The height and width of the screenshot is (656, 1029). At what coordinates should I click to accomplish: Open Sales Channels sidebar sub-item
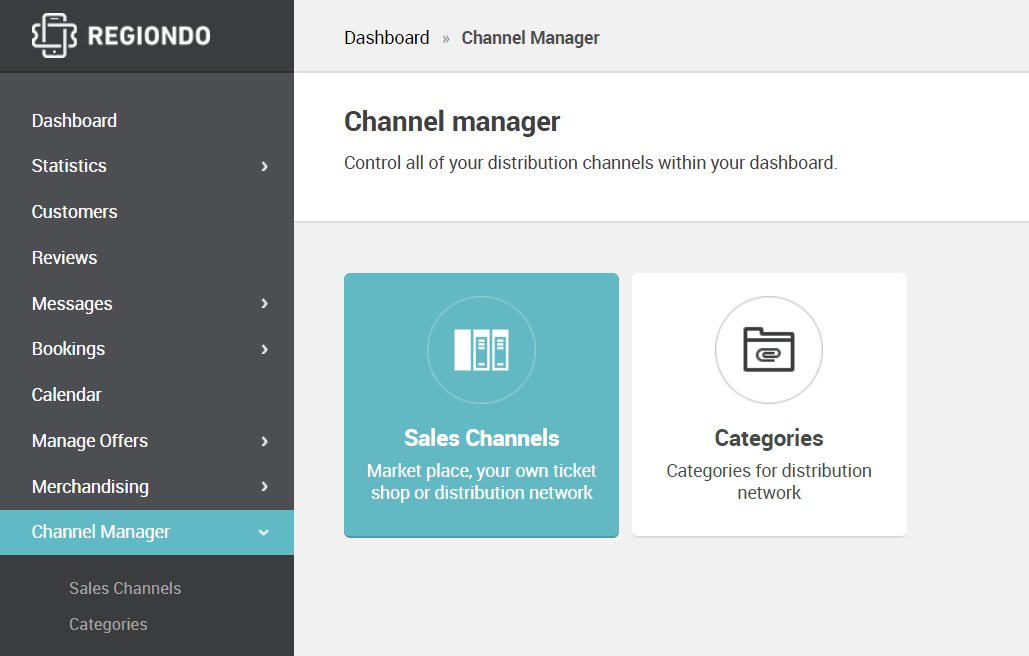125,588
